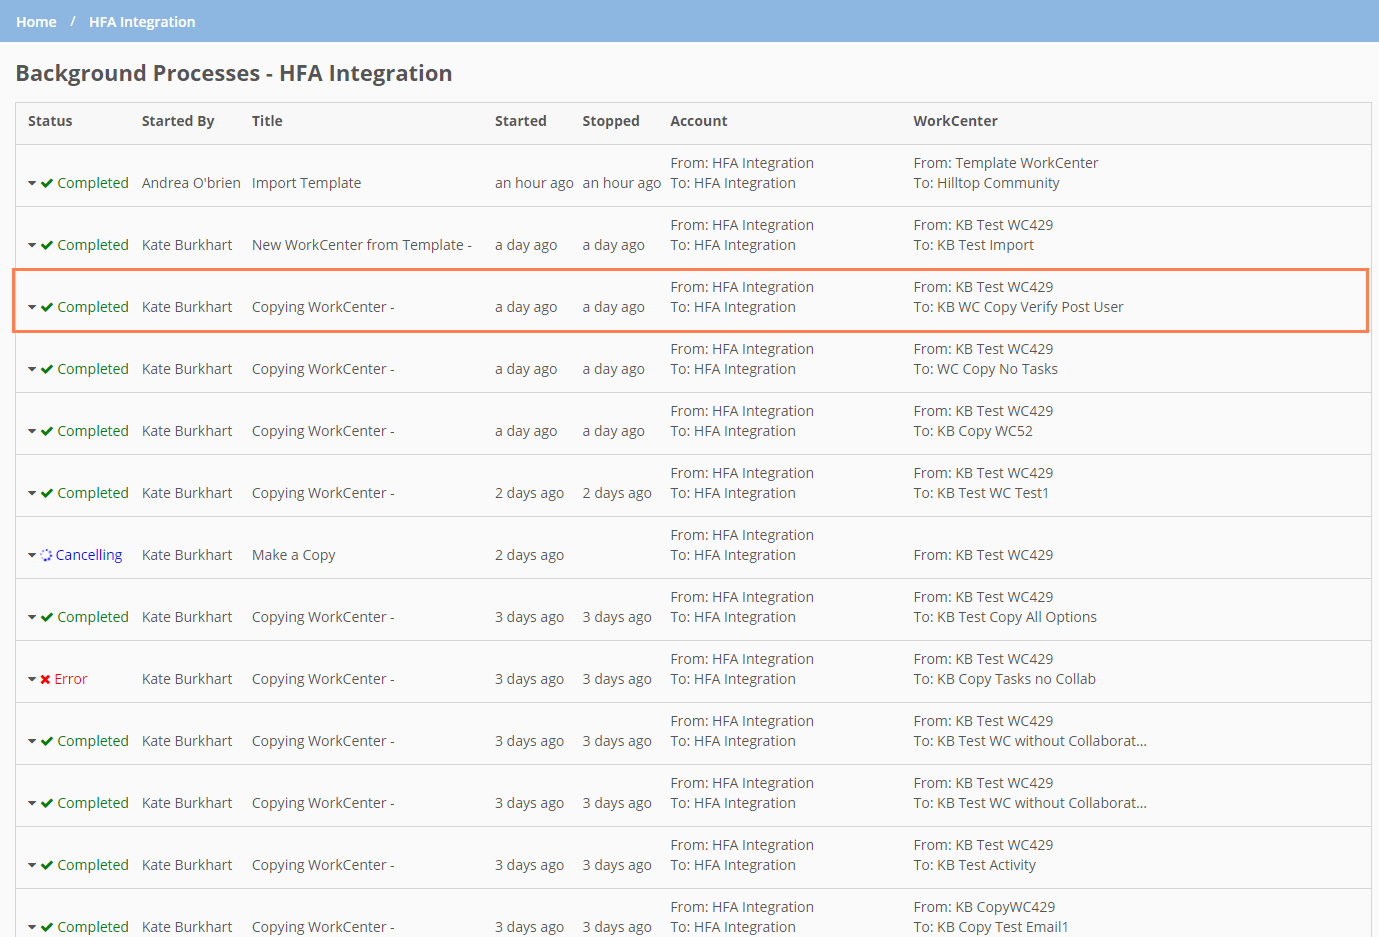Expand caret for KB WC Copy Verify Post User row
This screenshot has width=1379, height=937.
pyautogui.click(x=32, y=308)
